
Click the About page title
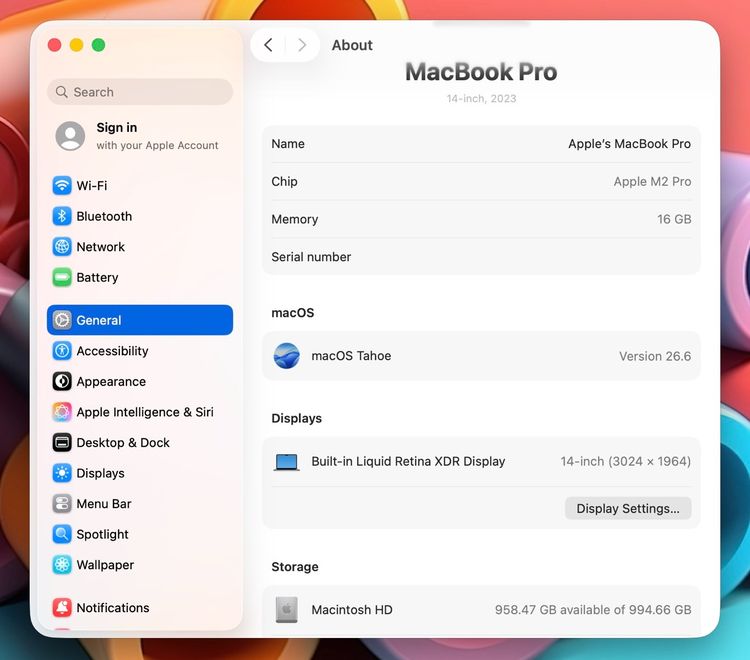(352, 45)
